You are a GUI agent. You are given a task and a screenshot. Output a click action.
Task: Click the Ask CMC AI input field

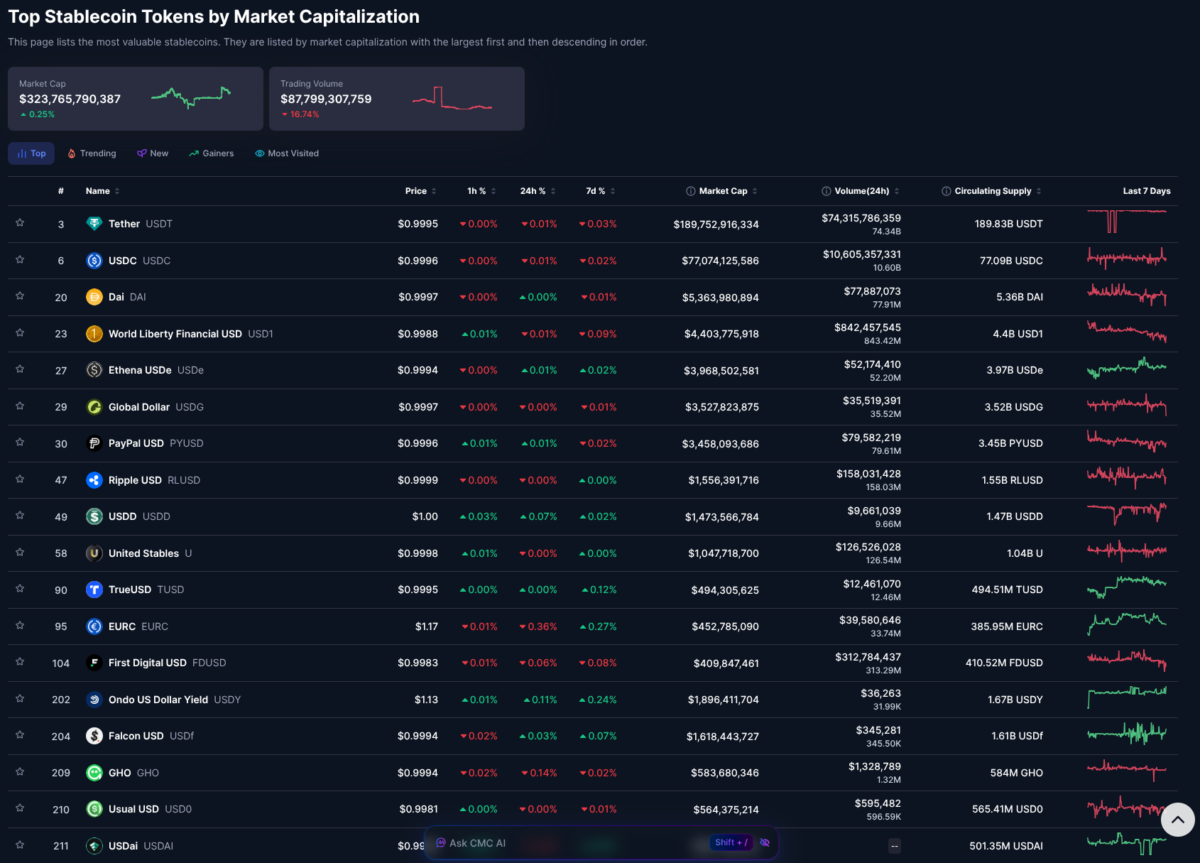tap(570, 843)
